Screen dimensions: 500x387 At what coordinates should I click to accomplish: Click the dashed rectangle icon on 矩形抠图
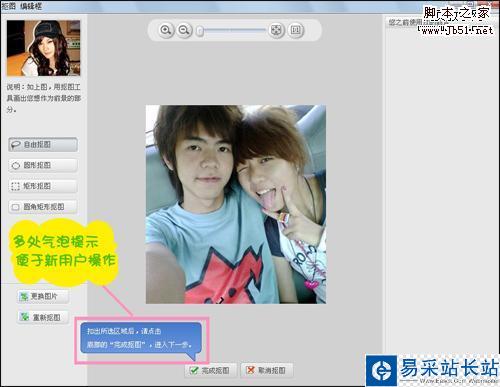click(15, 186)
